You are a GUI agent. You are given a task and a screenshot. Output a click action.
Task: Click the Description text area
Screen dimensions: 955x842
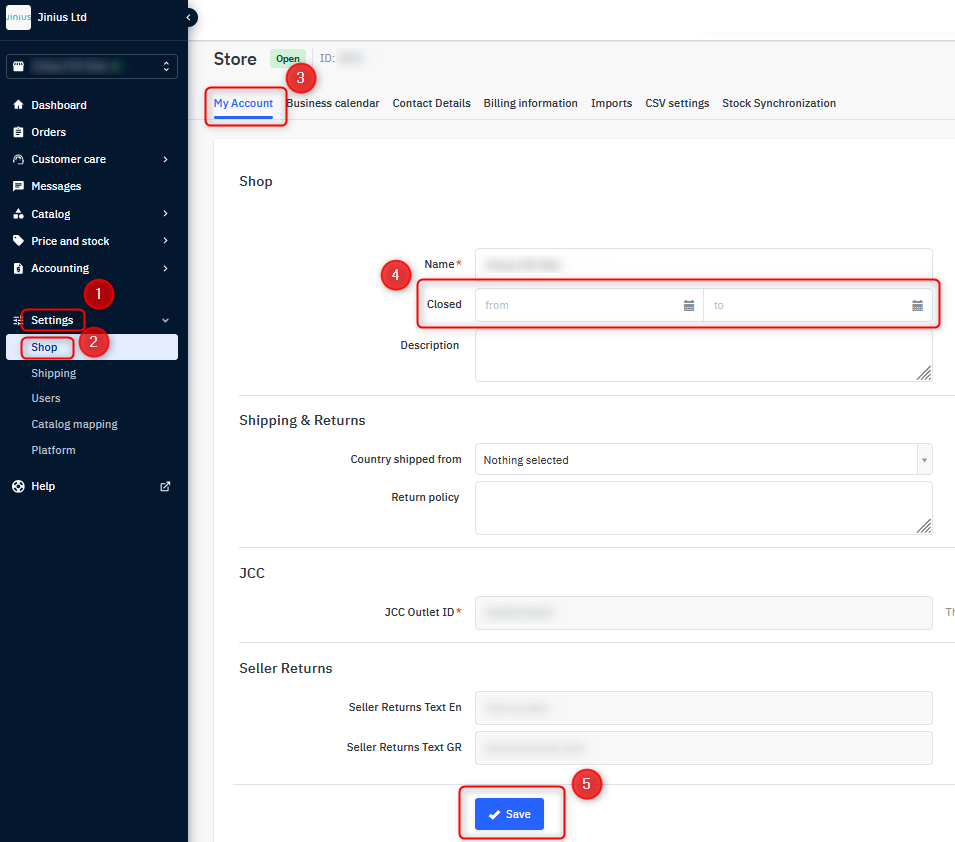[x=703, y=356]
